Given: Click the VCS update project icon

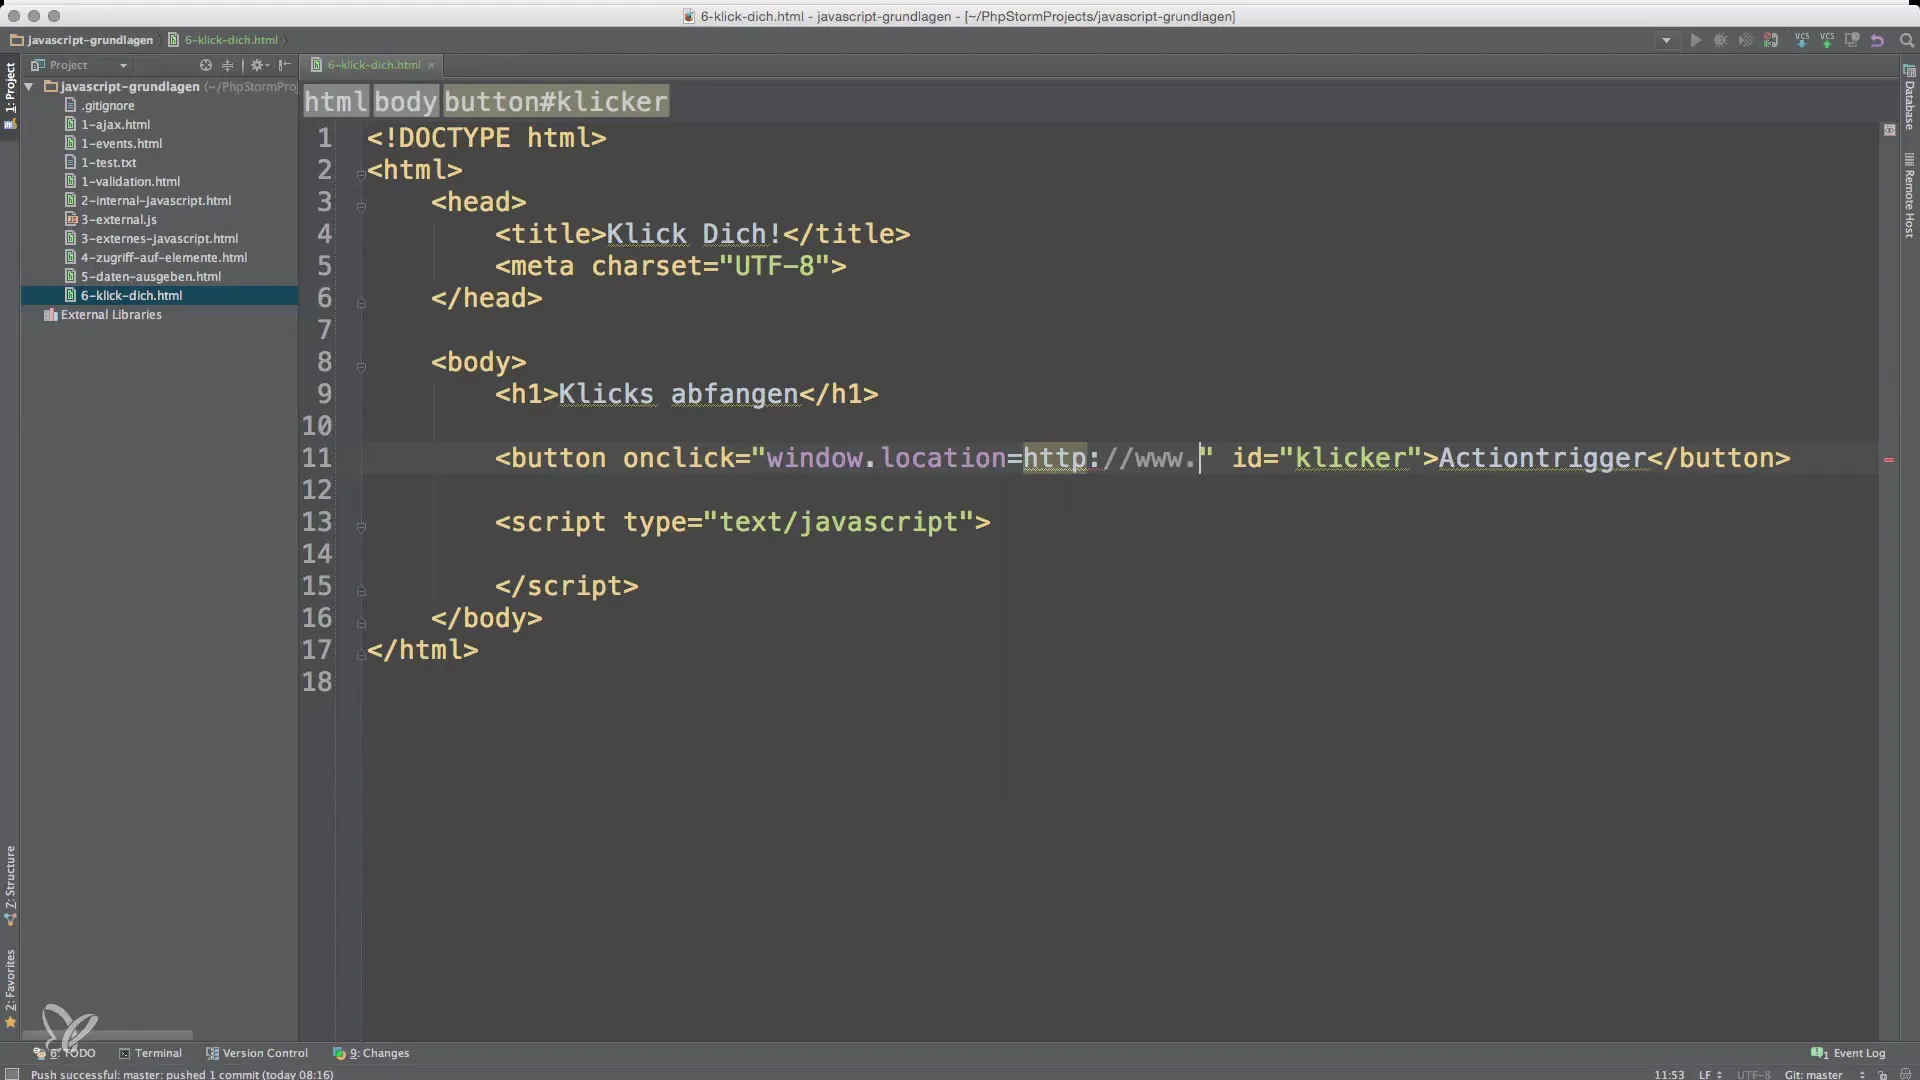Looking at the screenshot, I should (x=1802, y=41).
